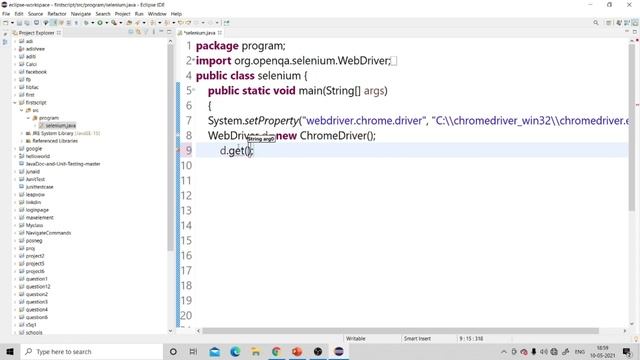The width and height of the screenshot is (640, 360).
Task: Open the File menu
Action: [6, 14]
